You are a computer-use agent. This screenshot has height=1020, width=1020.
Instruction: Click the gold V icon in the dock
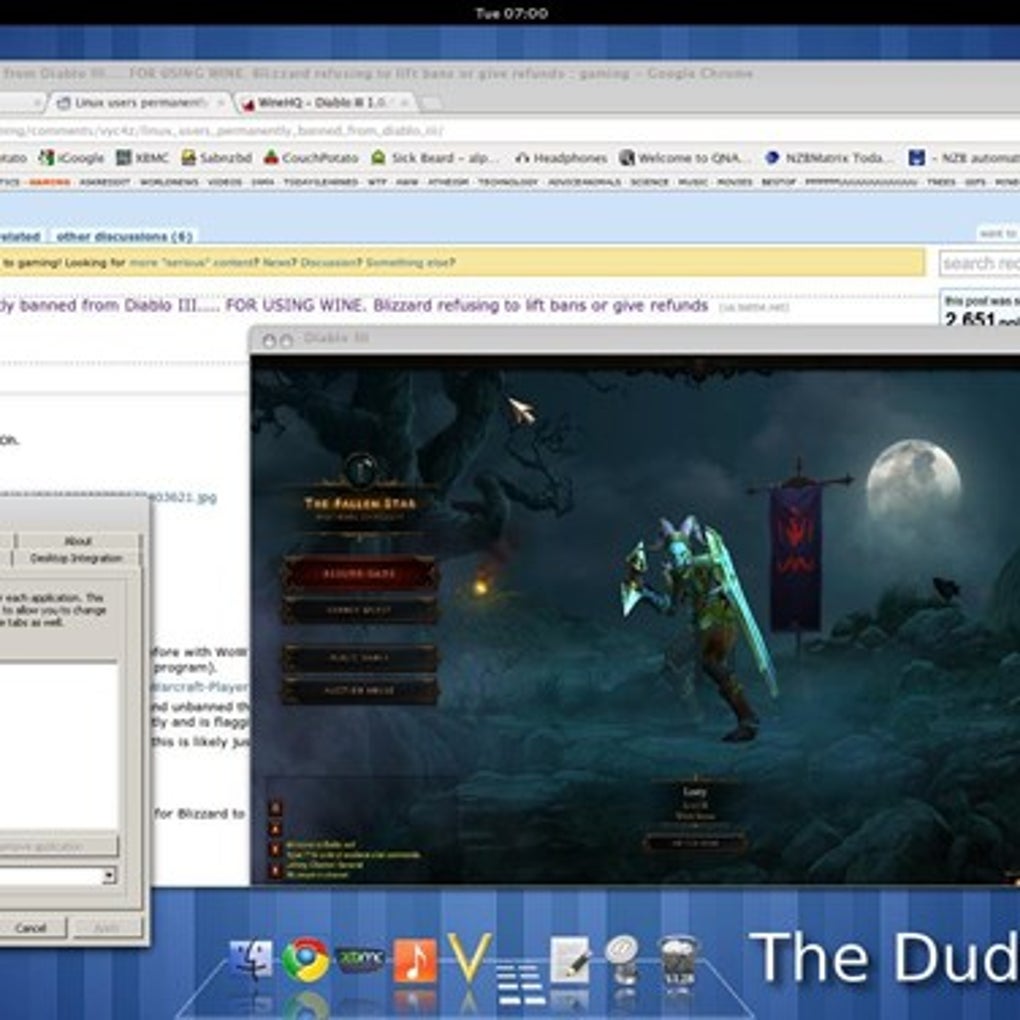[x=468, y=958]
